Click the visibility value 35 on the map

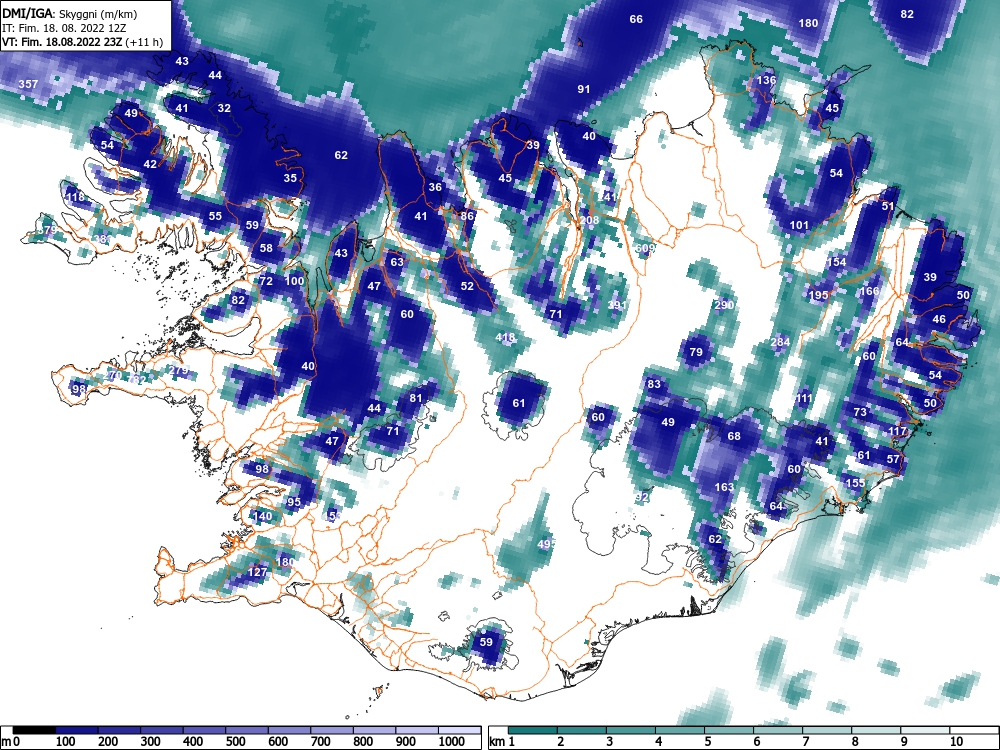coord(290,178)
